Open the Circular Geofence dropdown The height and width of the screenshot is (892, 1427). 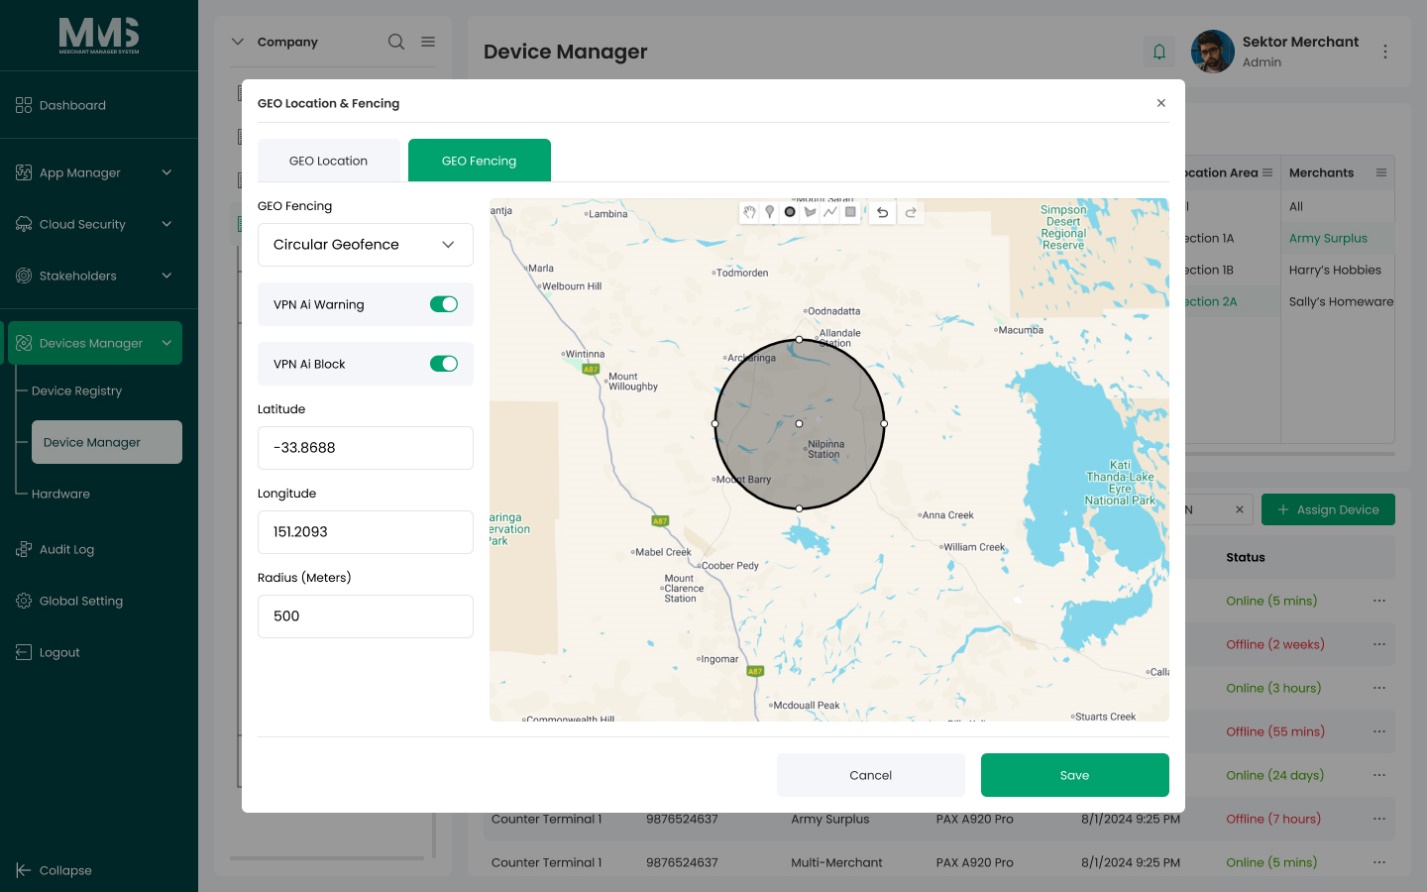pyautogui.click(x=365, y=245)
